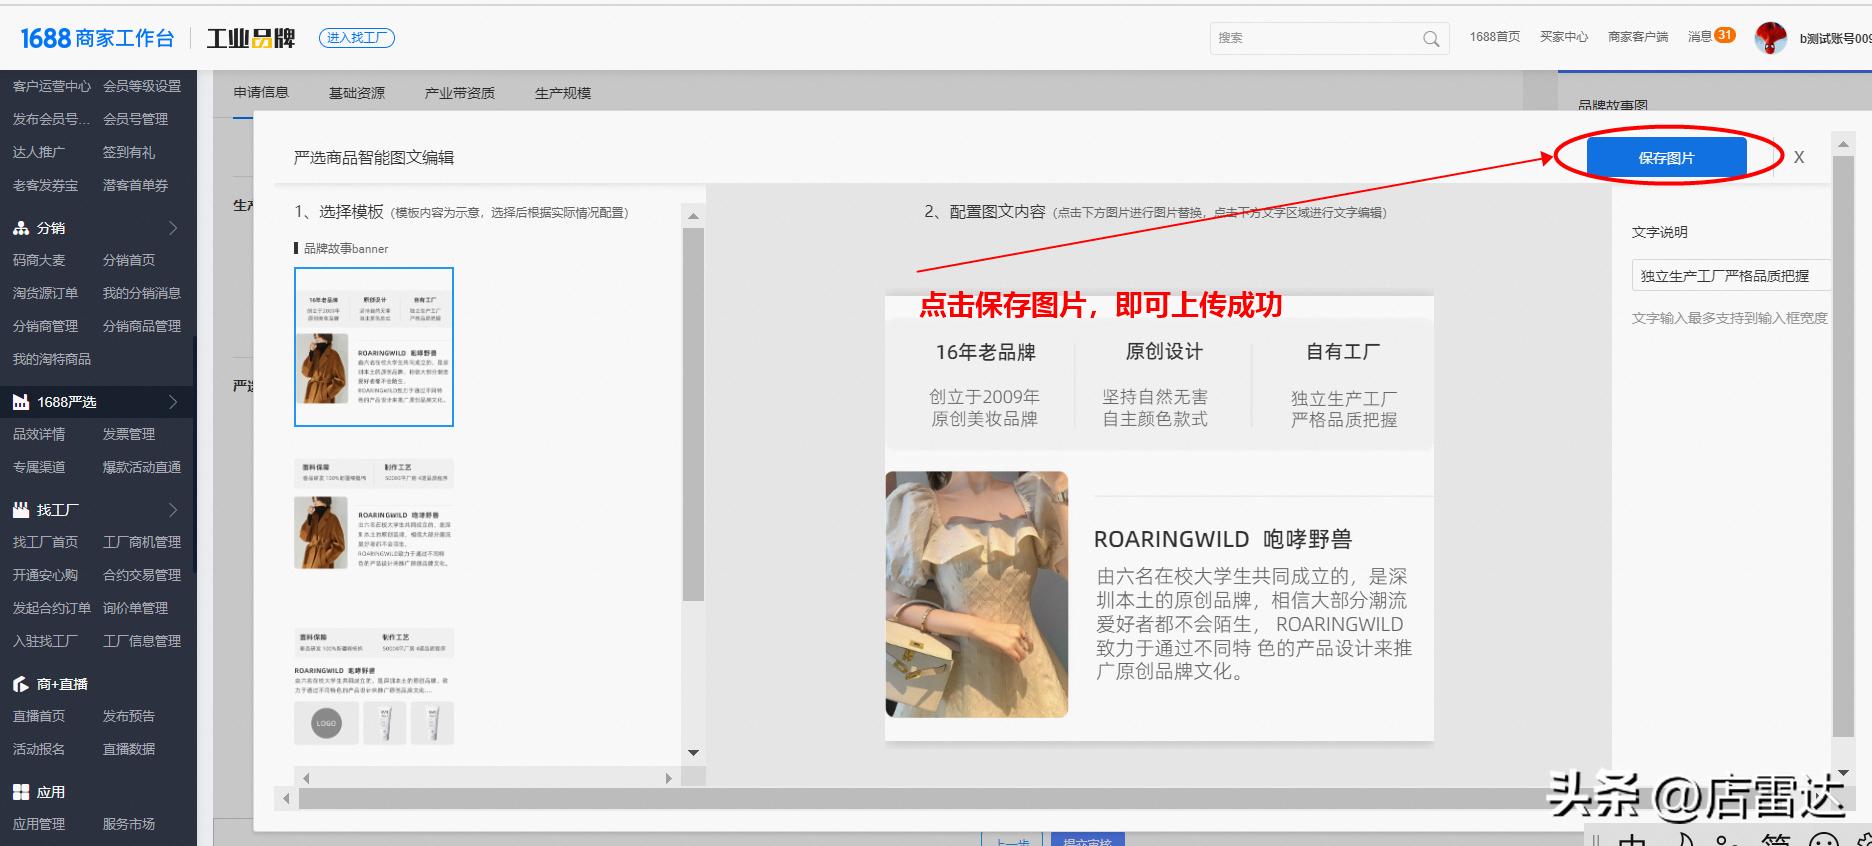The width and height of the screenshot is (1872, 846).
Task: Click the search magnifier icon
Action: (x=1431, y=39)
